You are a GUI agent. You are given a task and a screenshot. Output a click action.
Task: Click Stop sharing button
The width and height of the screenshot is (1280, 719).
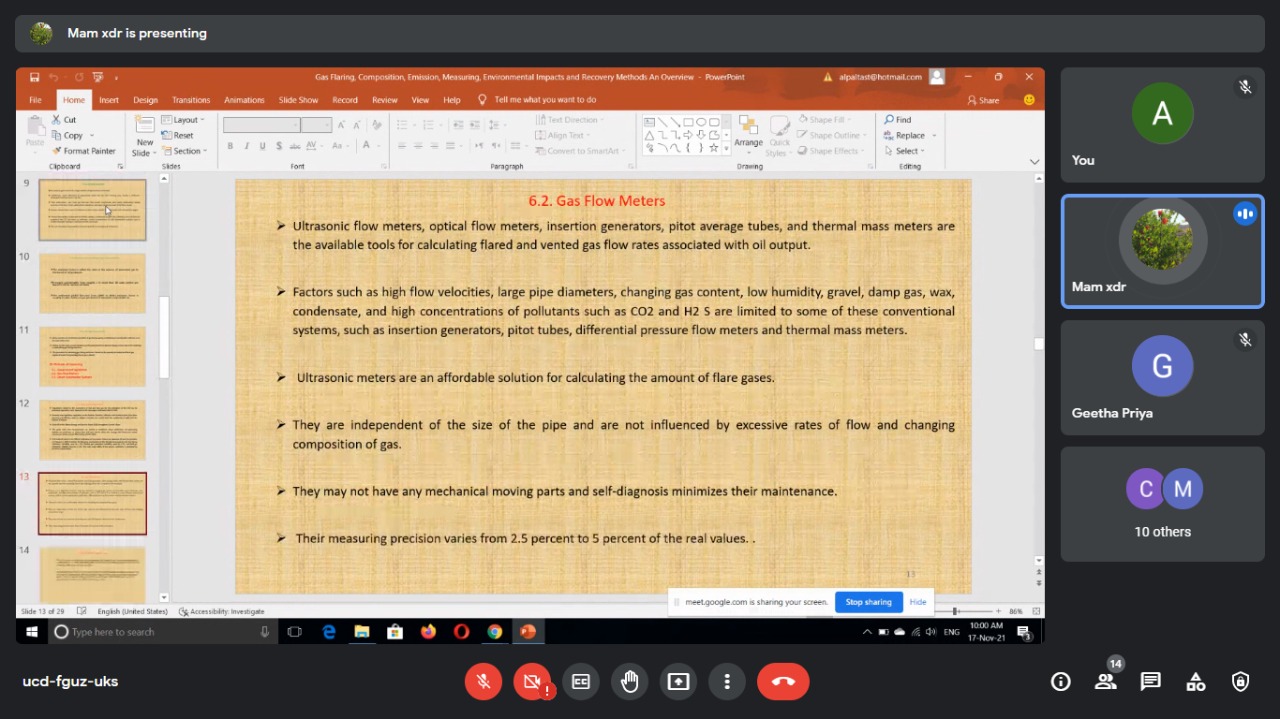point(868,602)
